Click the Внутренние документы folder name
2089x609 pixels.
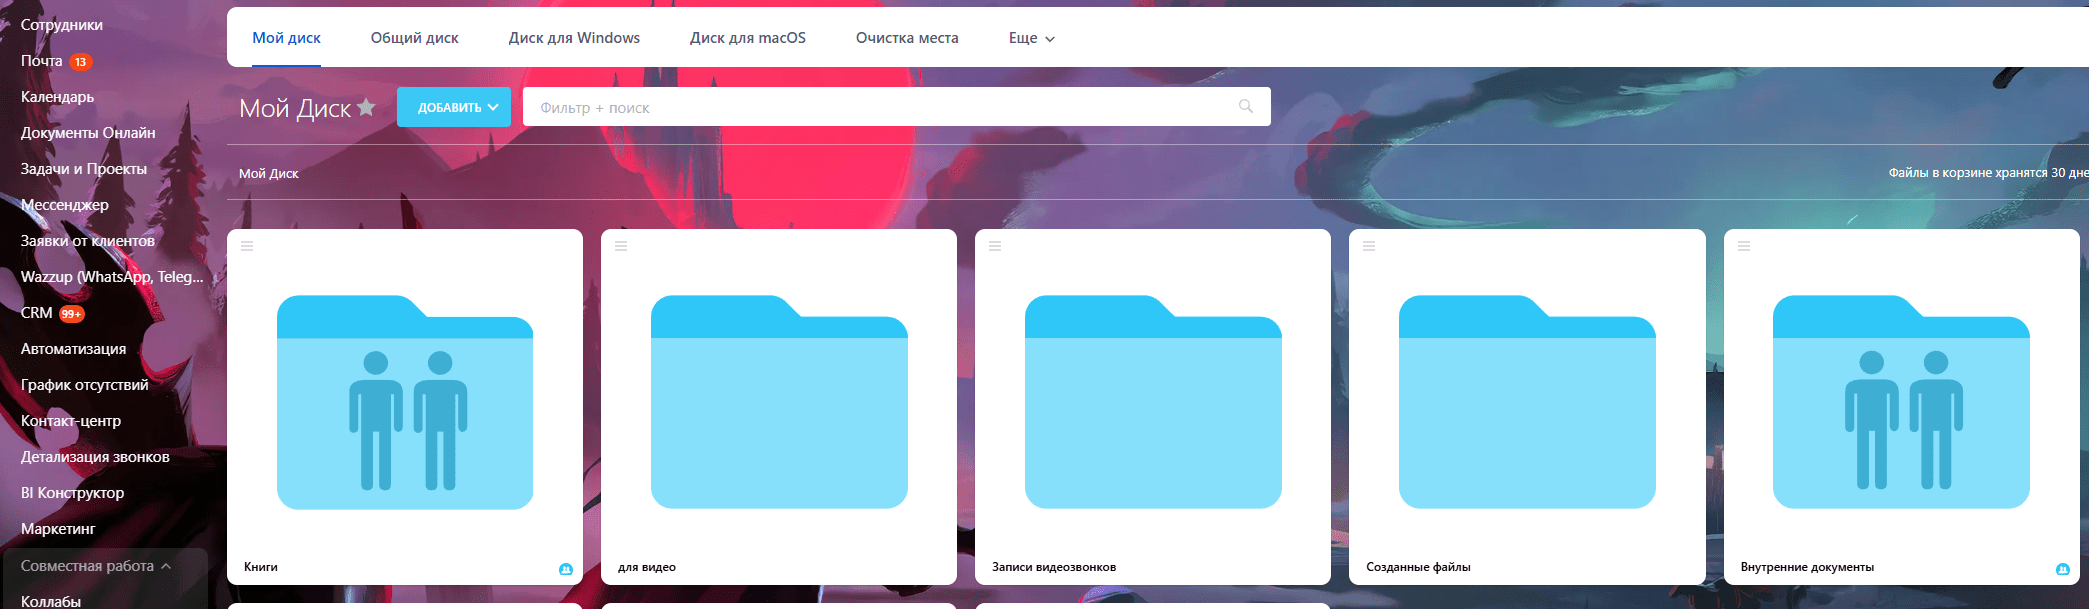point(1807,567)
